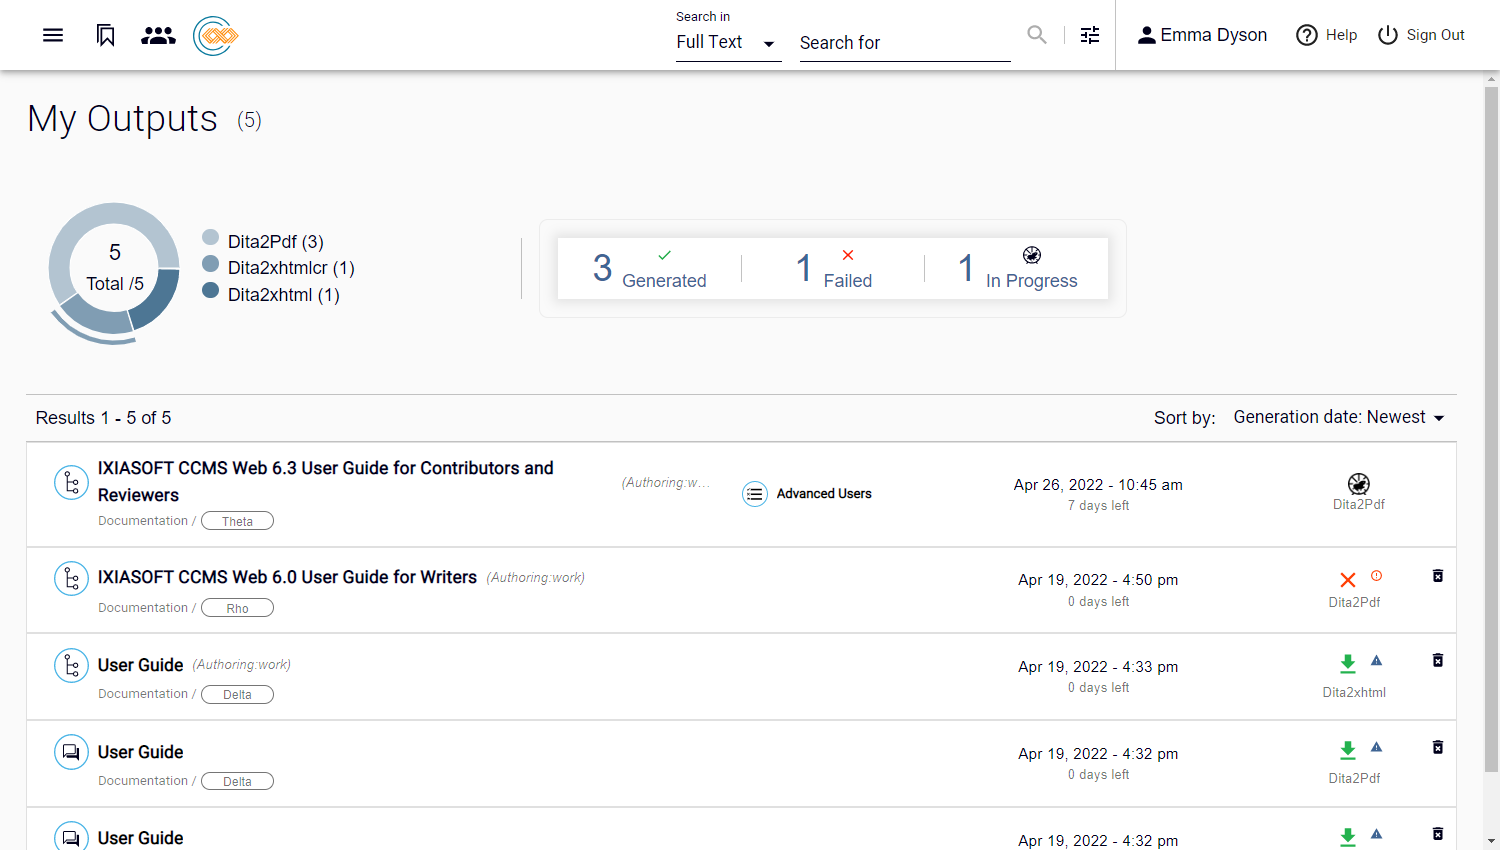Select Dita2xhtmlcr legend swatch

(x=210, y=264)
